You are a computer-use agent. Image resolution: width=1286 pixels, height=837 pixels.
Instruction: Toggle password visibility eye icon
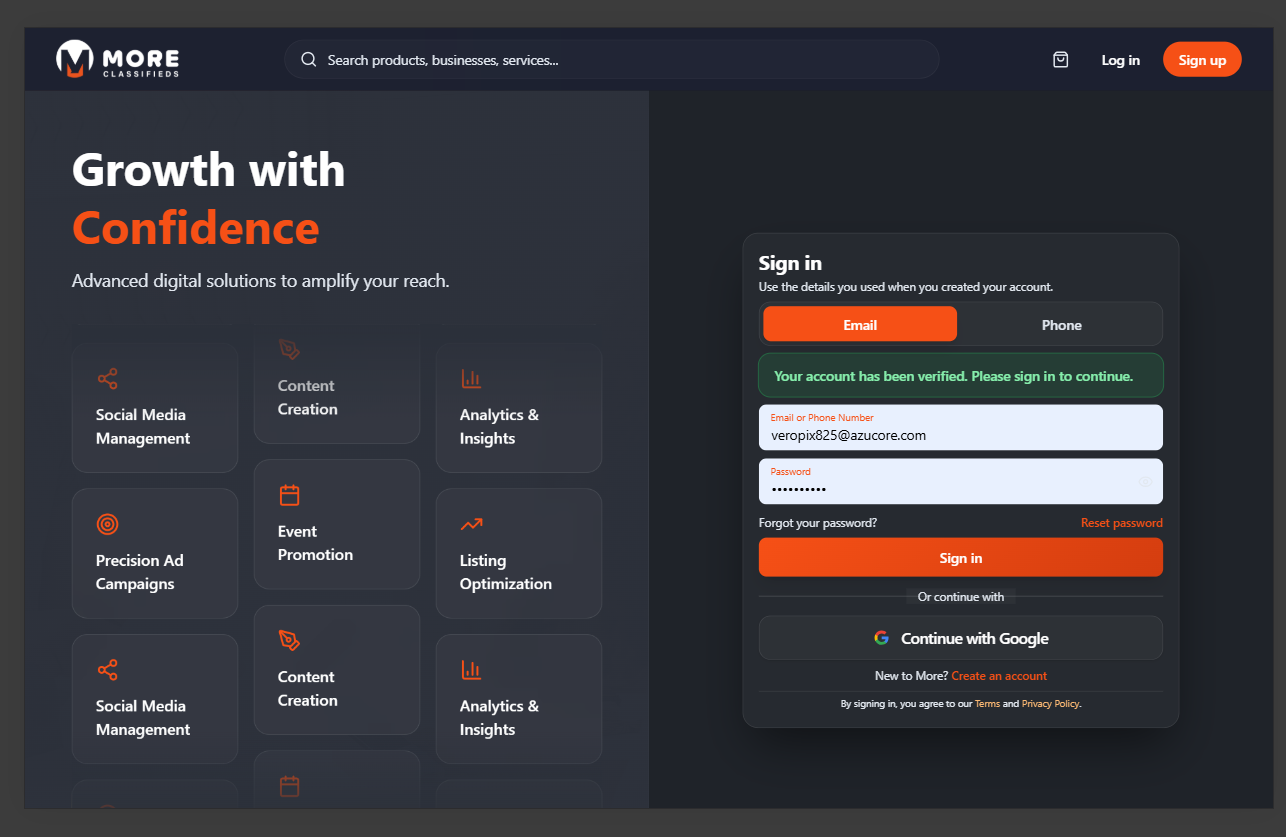tap(1145, 482)
